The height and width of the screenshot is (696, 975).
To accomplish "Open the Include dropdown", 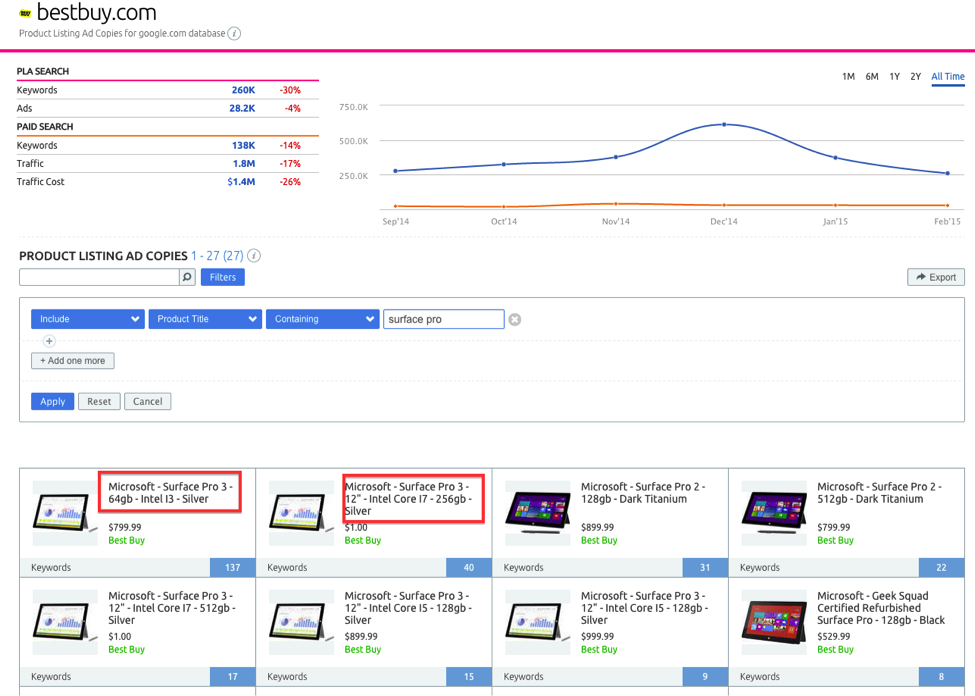I will point(88,319).
